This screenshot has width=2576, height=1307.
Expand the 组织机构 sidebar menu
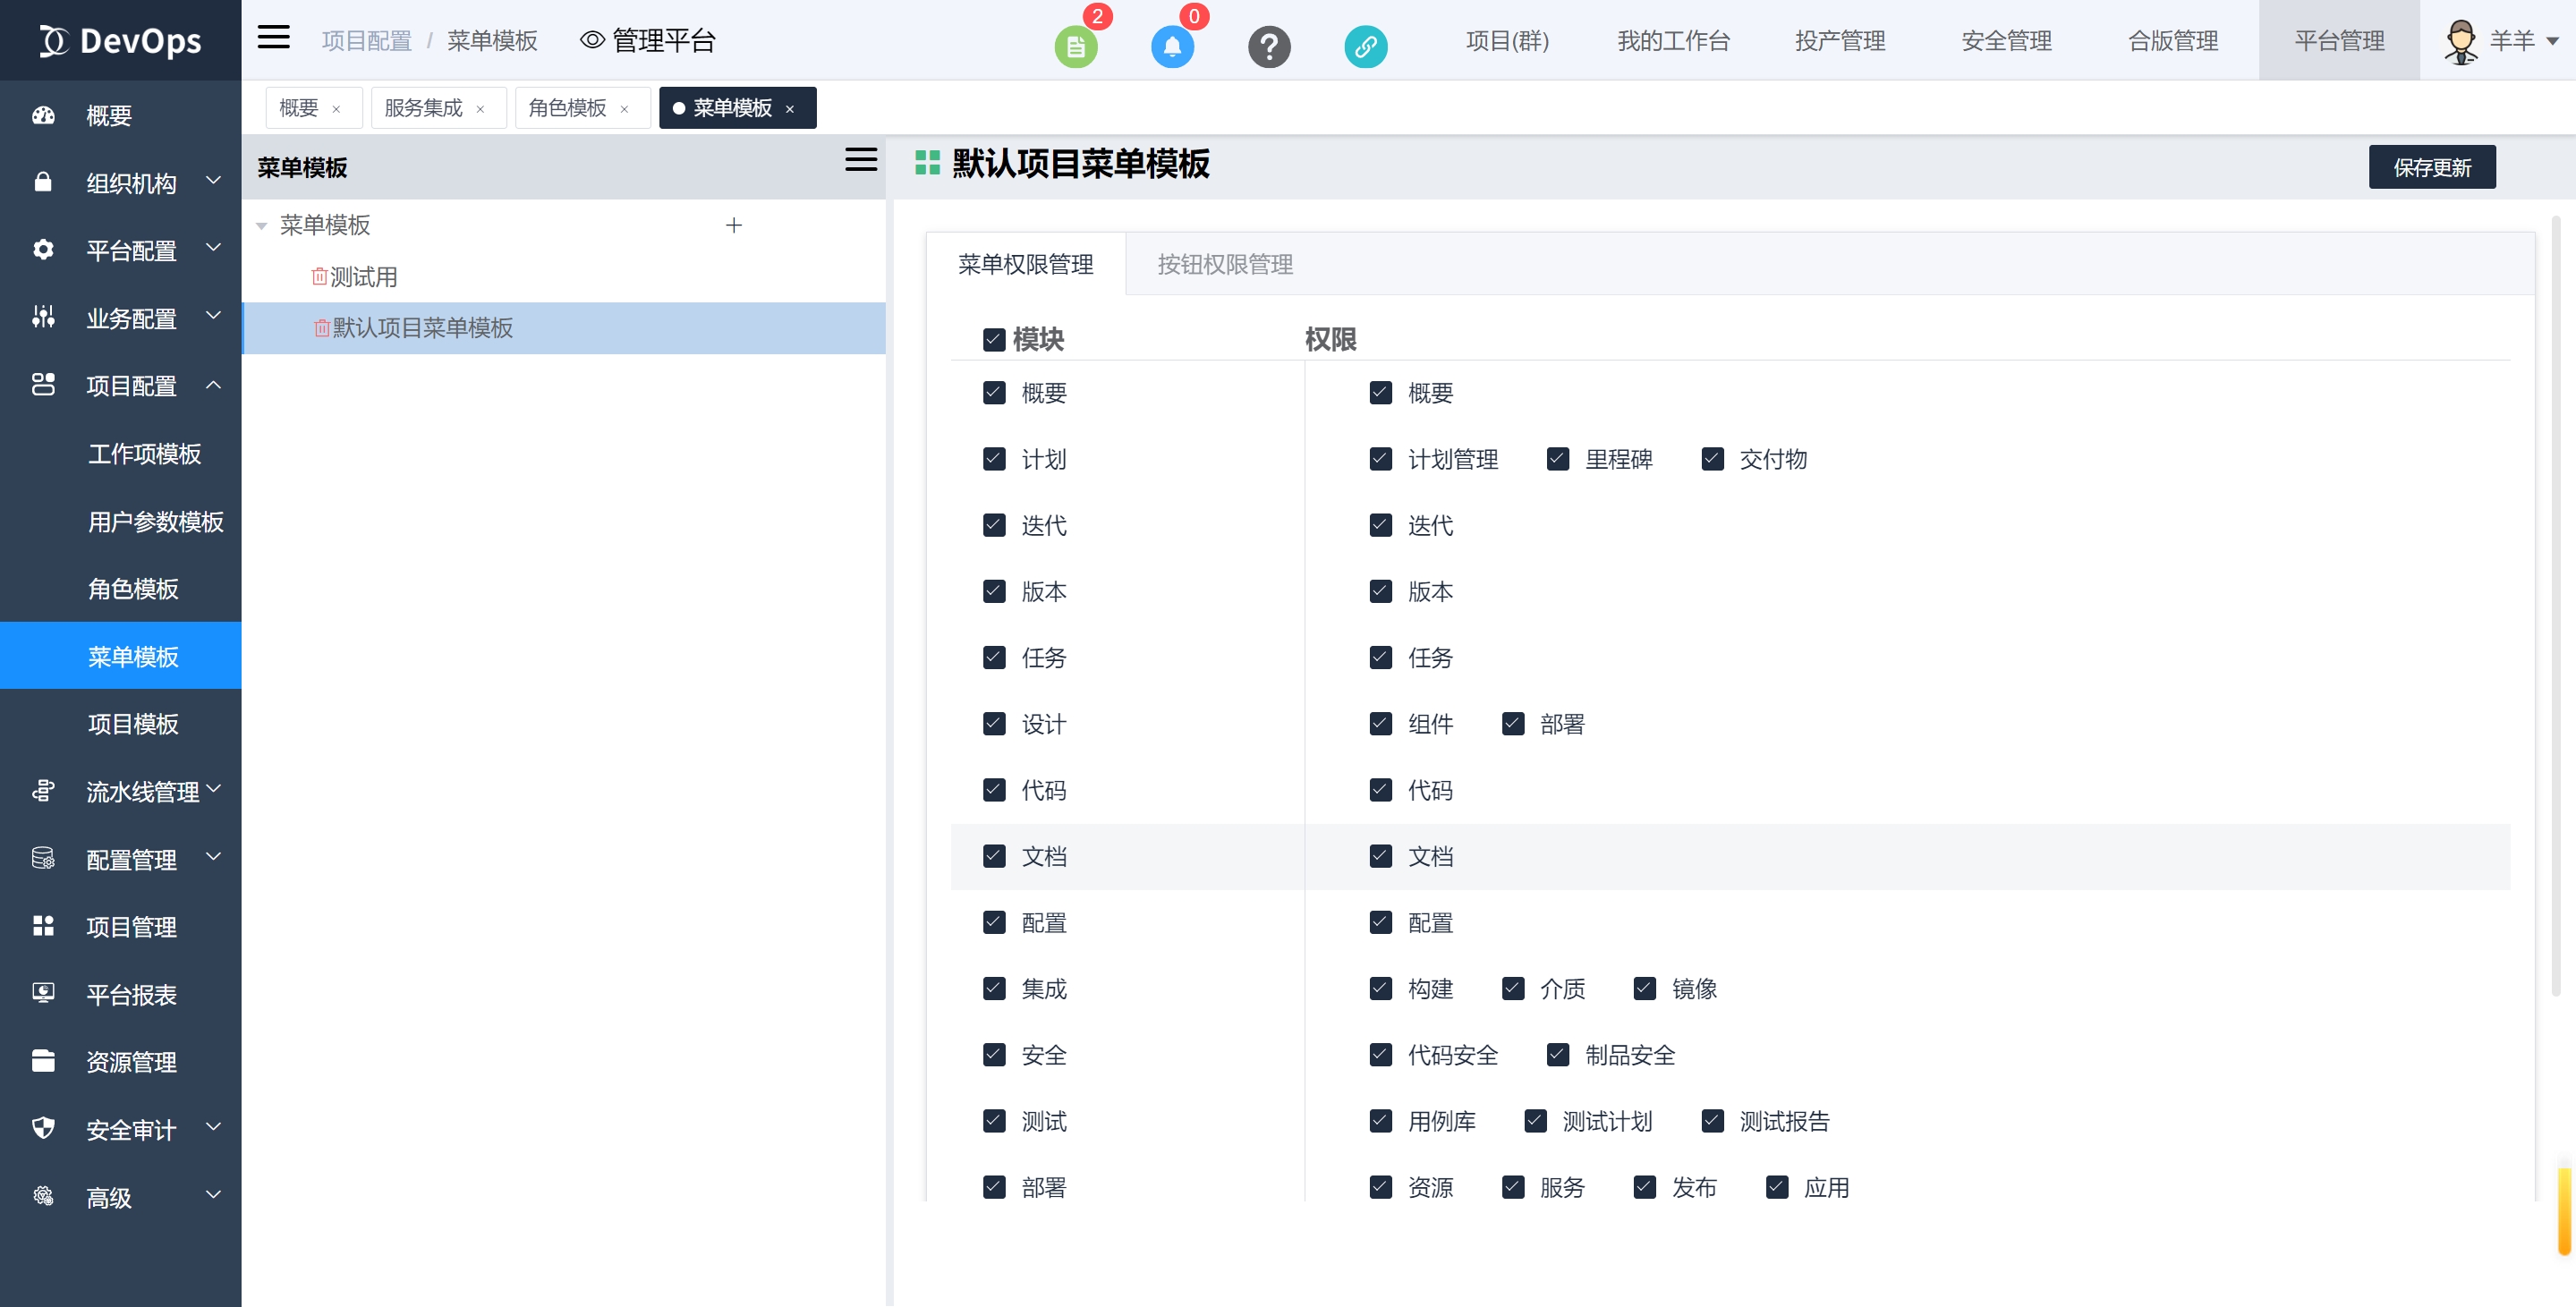[130, 183]
